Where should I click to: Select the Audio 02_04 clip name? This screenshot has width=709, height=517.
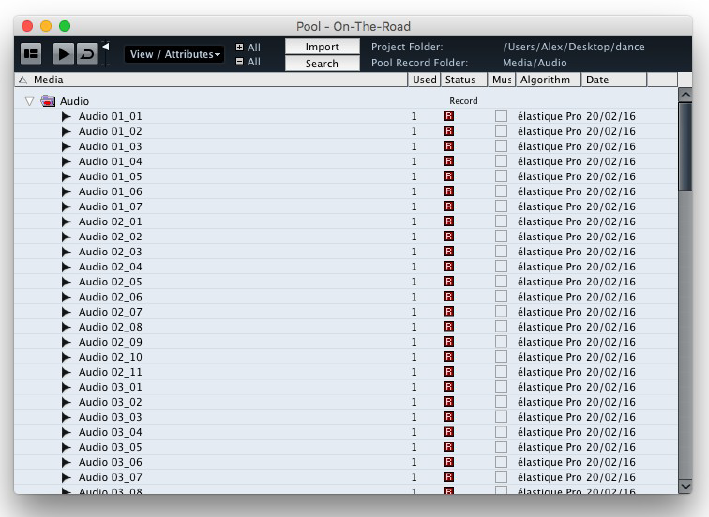click(110, 266)
